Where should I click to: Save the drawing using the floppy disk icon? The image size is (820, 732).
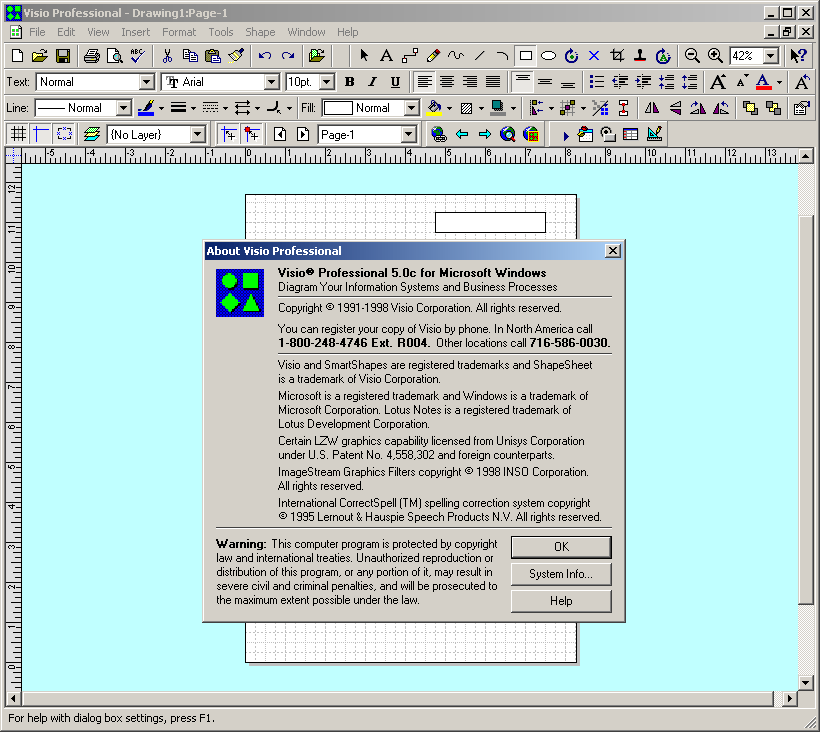coord(63,56)
